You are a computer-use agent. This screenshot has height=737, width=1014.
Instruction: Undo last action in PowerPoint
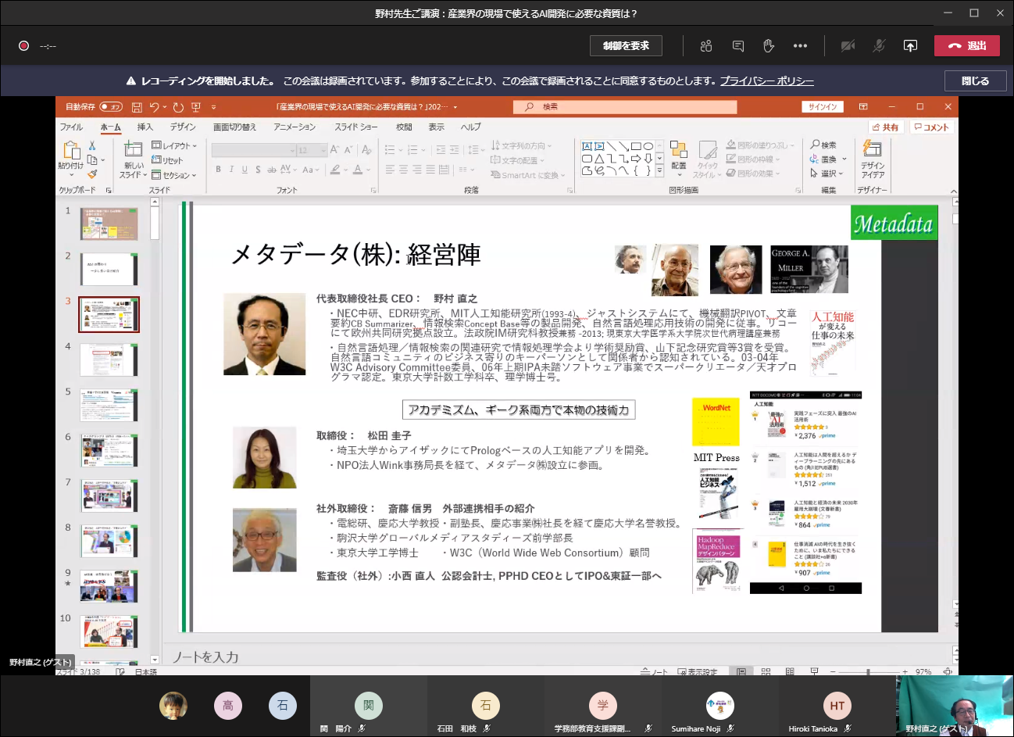(154, 107)
